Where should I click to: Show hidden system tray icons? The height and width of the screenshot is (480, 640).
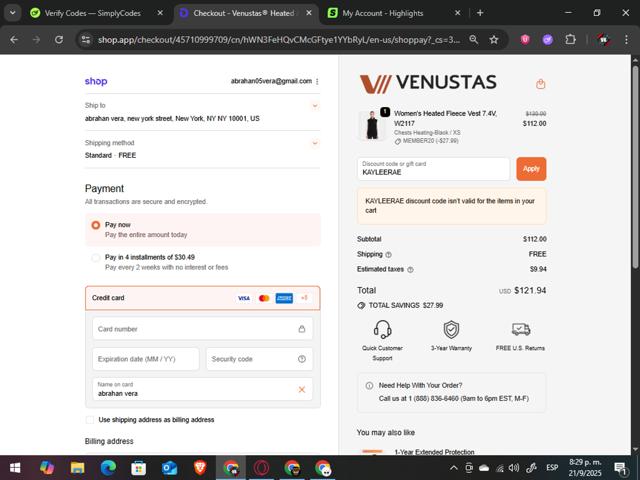[453, 468]
